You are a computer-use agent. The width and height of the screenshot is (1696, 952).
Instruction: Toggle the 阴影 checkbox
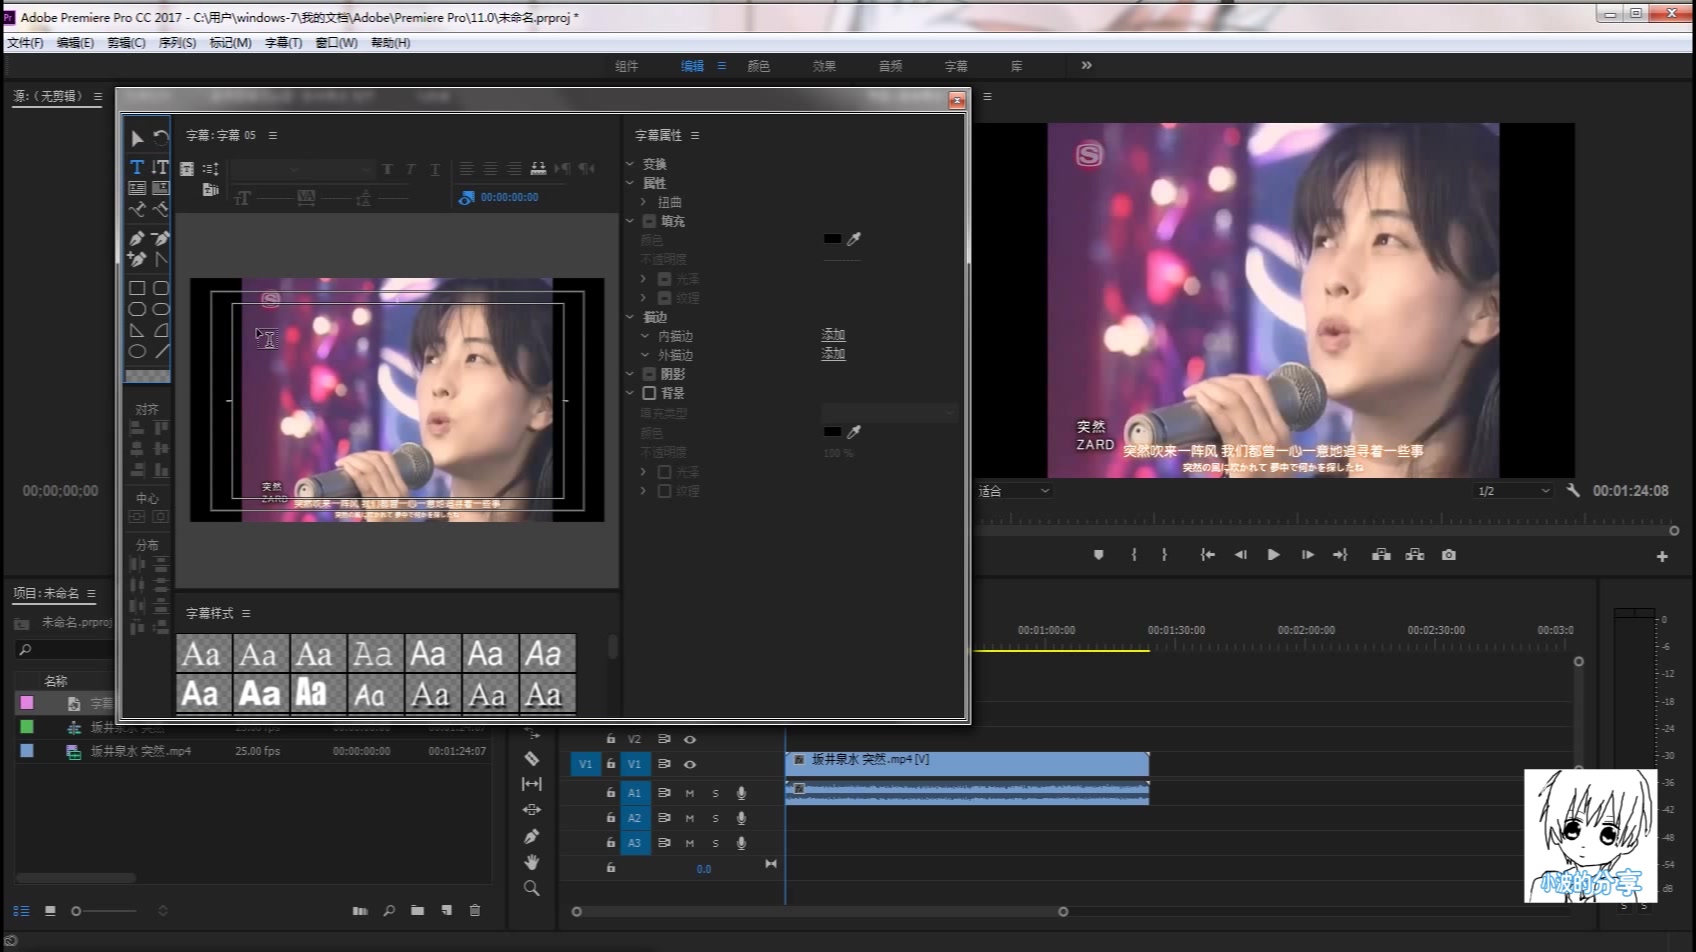point(649,374)
